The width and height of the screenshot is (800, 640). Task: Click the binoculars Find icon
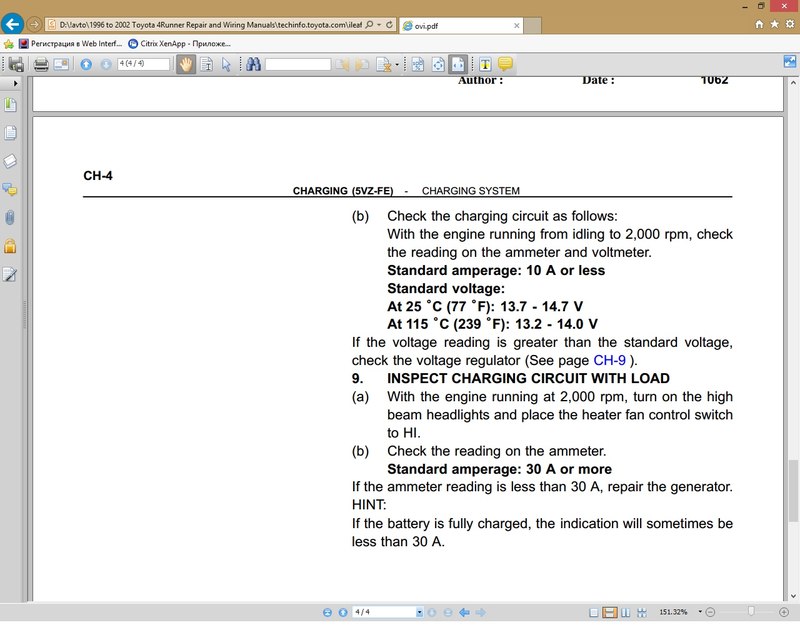[x=253, y=64]
